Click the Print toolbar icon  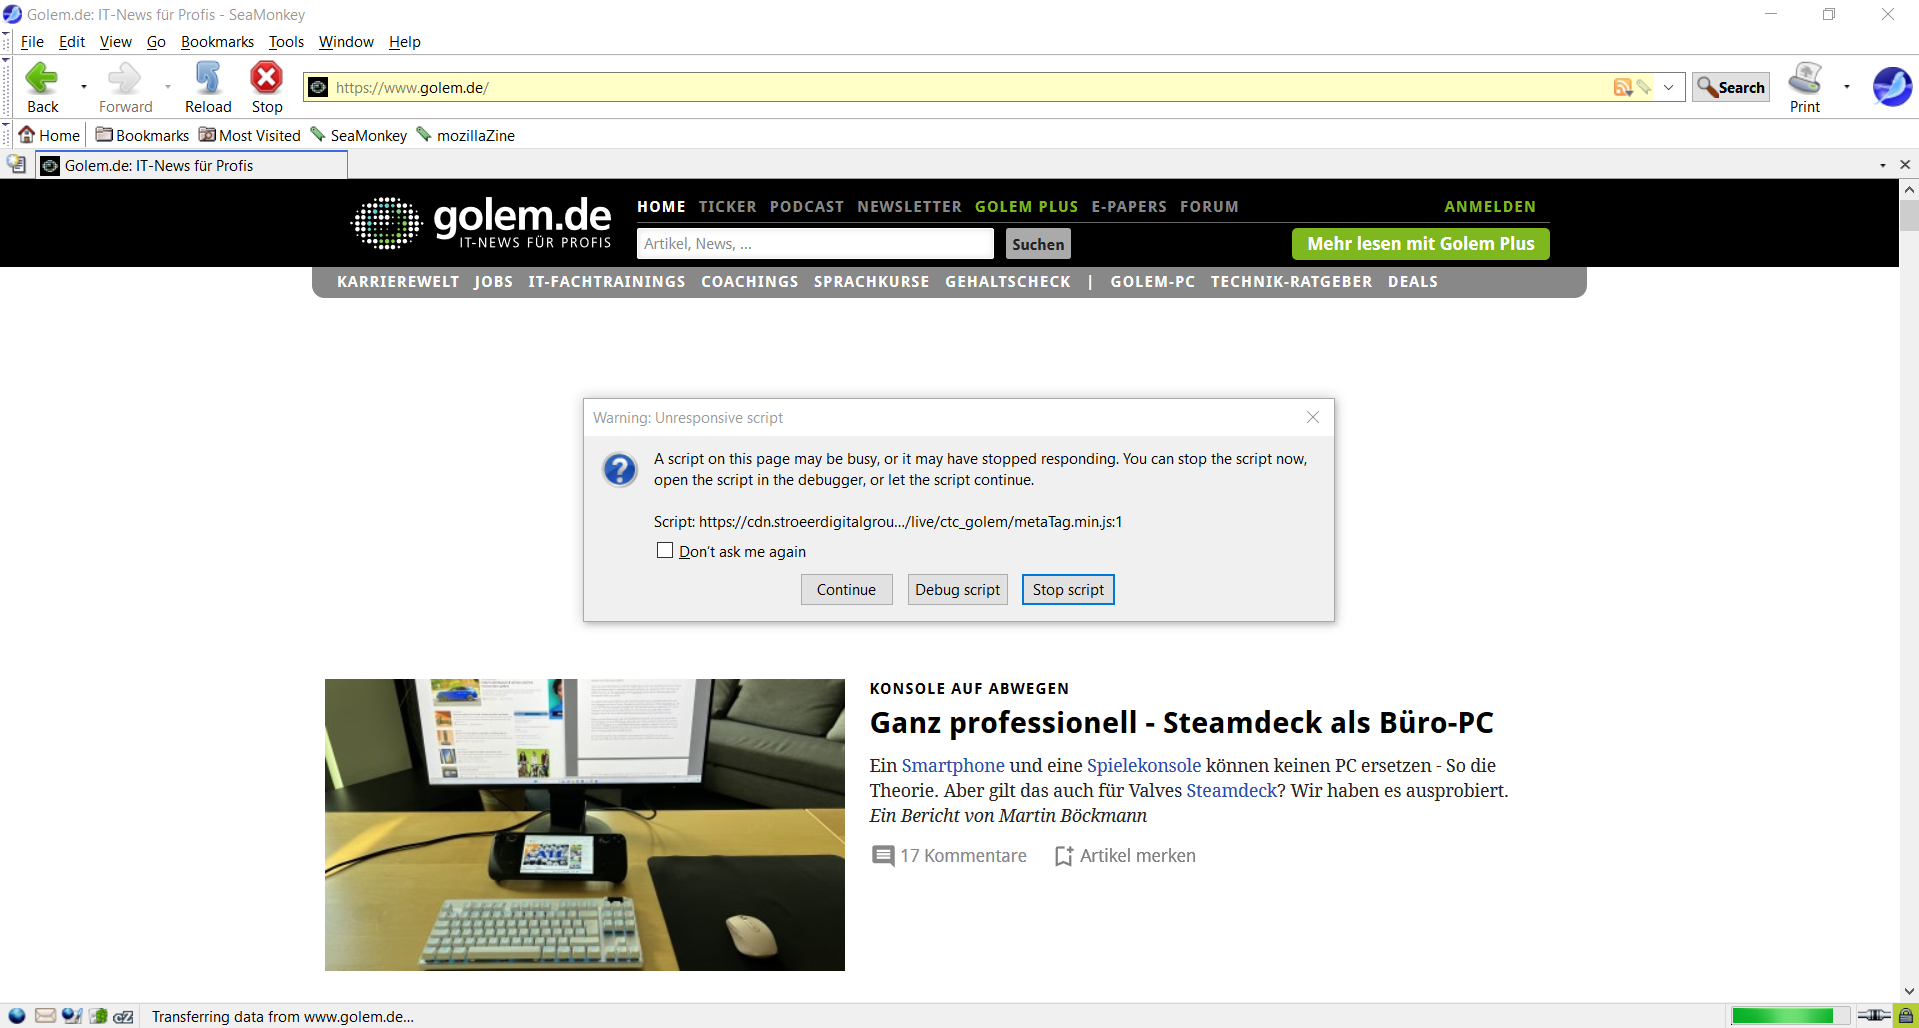pyautogui.click(x=1804, y=79)
